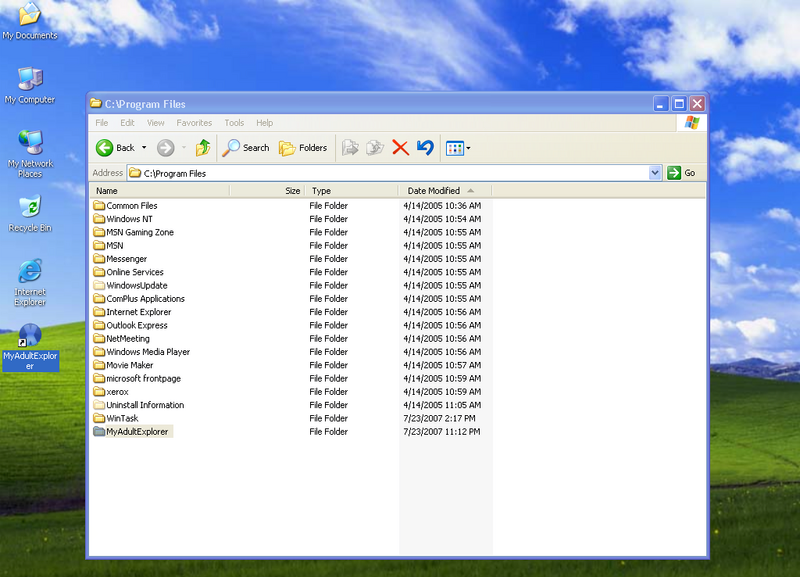
Task: Open the Edit menu
Action: 127,123
